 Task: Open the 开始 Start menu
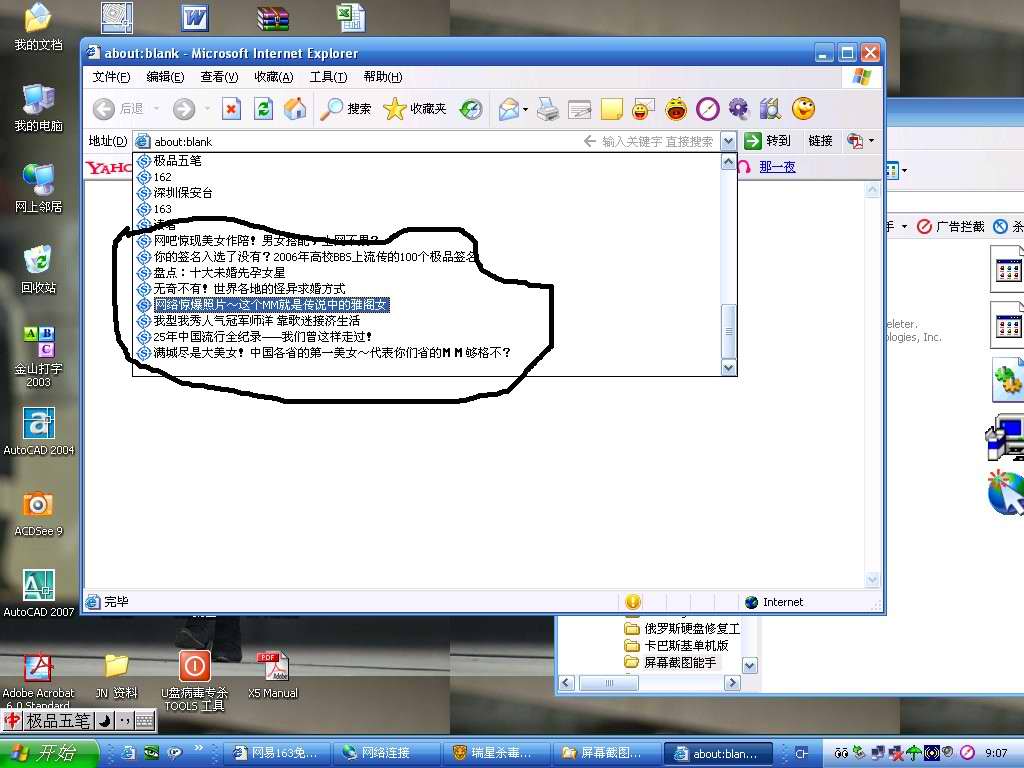click(49, 753)
